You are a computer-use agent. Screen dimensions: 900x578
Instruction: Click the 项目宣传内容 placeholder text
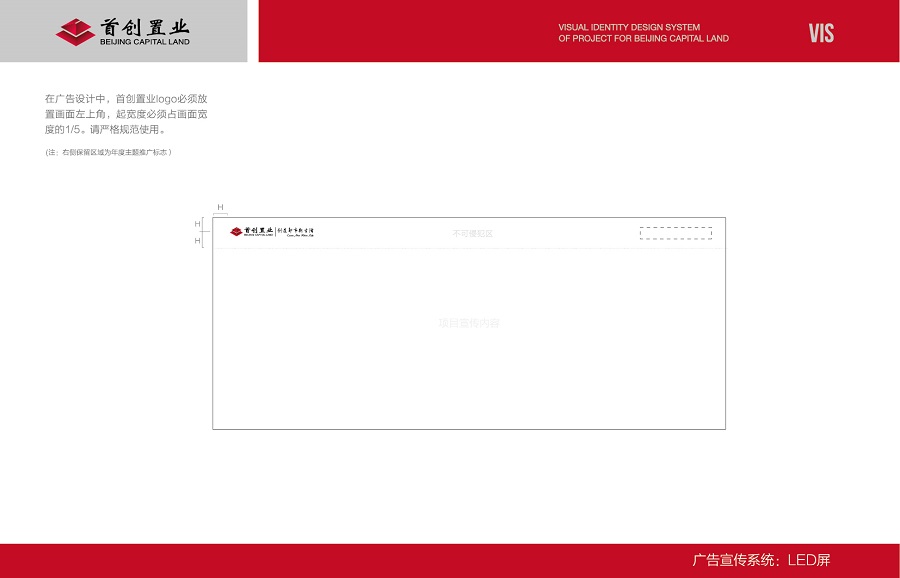tap(469, 323)
